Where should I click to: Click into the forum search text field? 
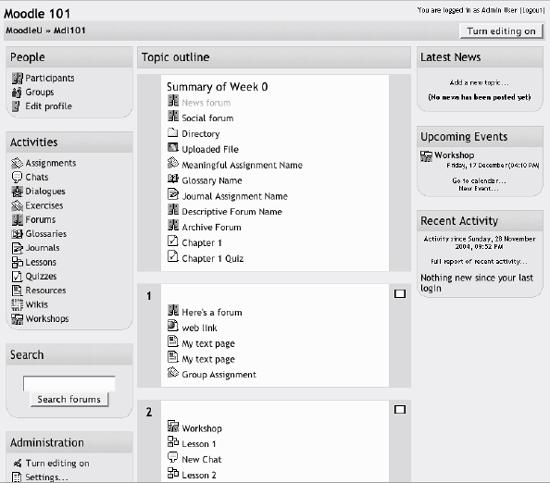[x=69, y=383]
